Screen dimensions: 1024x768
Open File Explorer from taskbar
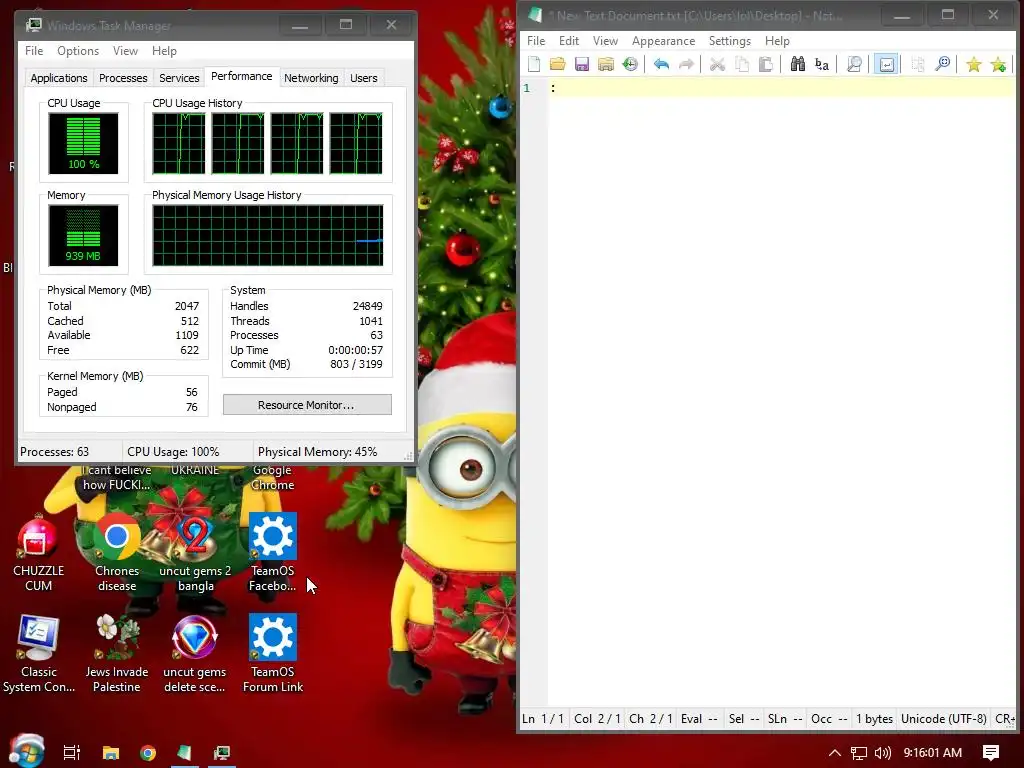tap(111, 752)
